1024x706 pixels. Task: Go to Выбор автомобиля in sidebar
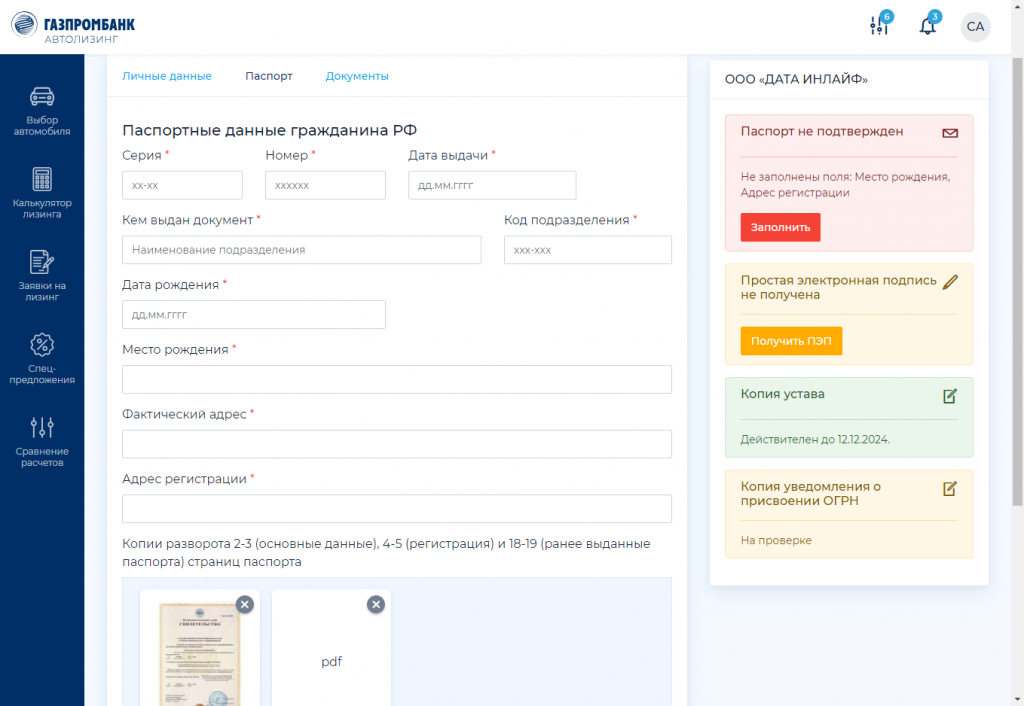42,111
